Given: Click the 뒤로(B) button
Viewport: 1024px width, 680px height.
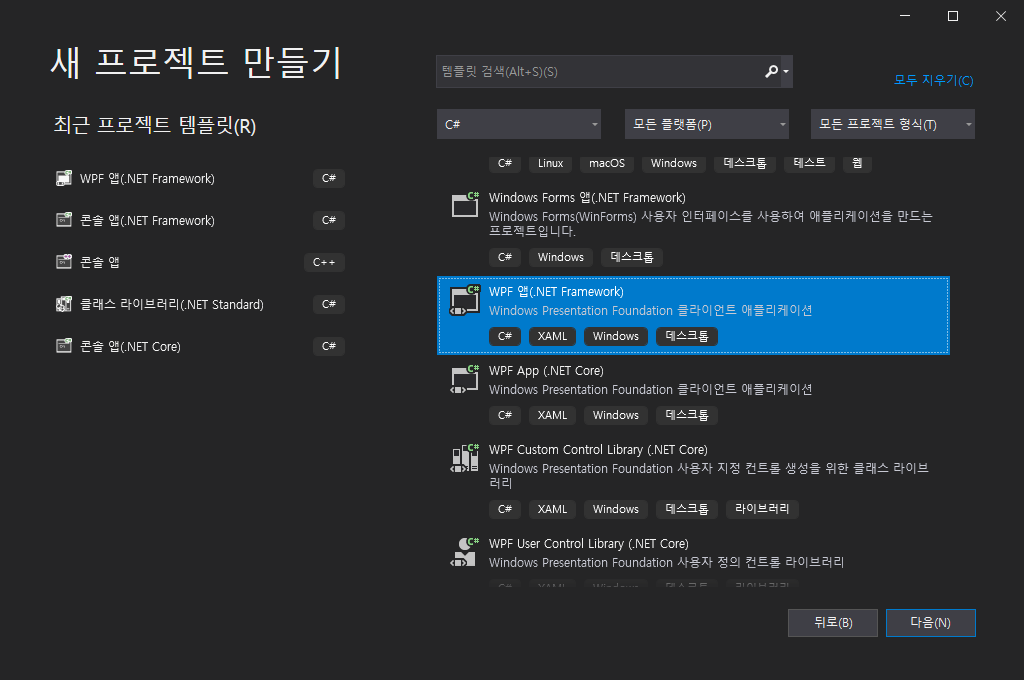Looking at the screenshot, I should 833,623.
